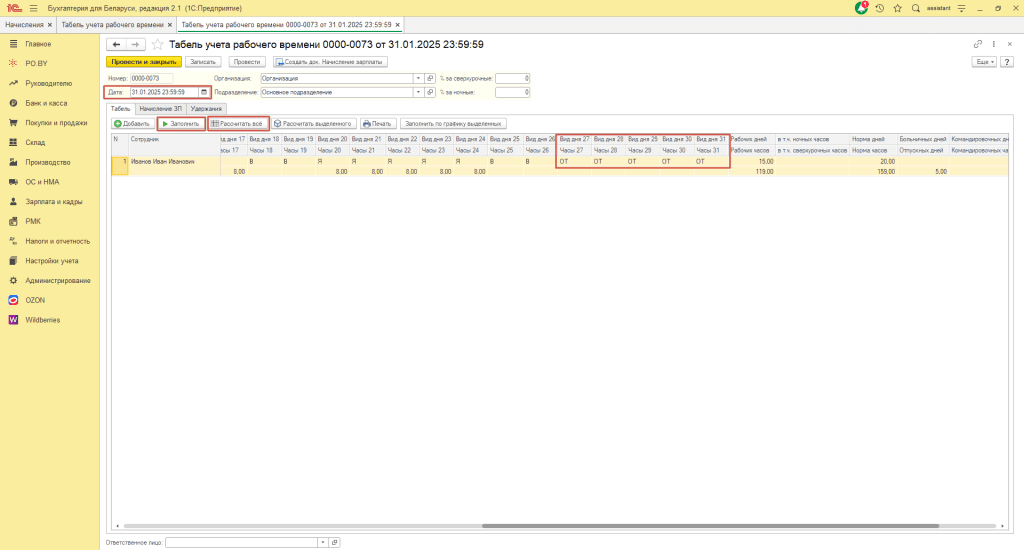Click ОТ cell under Вид дня 27

[574, 161]
